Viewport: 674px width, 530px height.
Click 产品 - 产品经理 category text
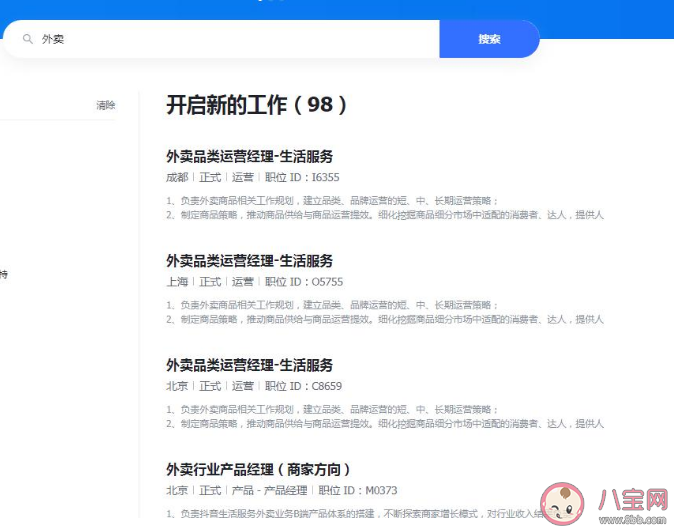(x=270, y=490)
